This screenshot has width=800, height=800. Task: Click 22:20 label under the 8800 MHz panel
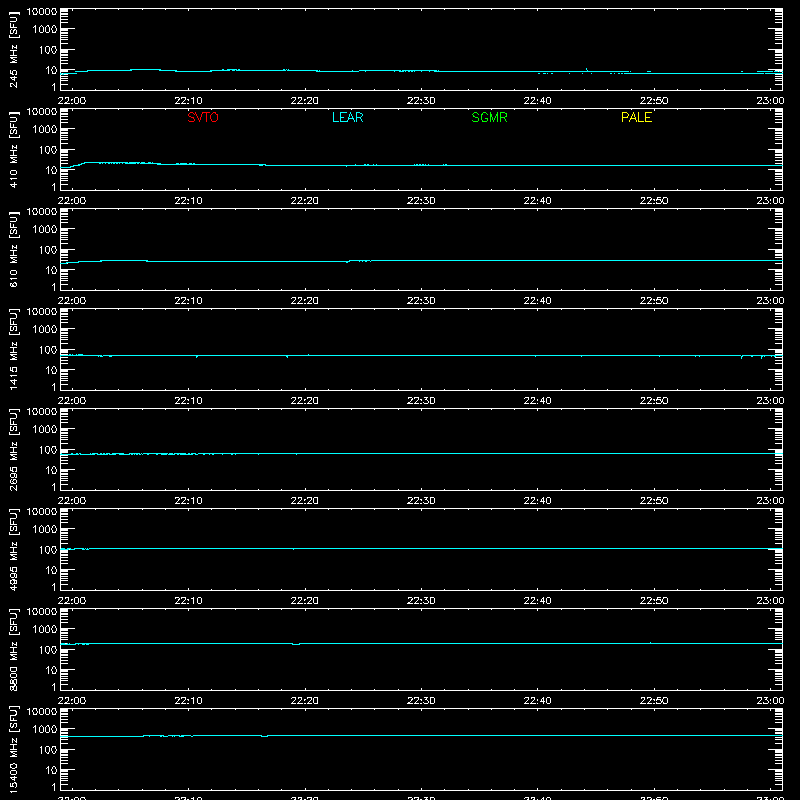305,701
